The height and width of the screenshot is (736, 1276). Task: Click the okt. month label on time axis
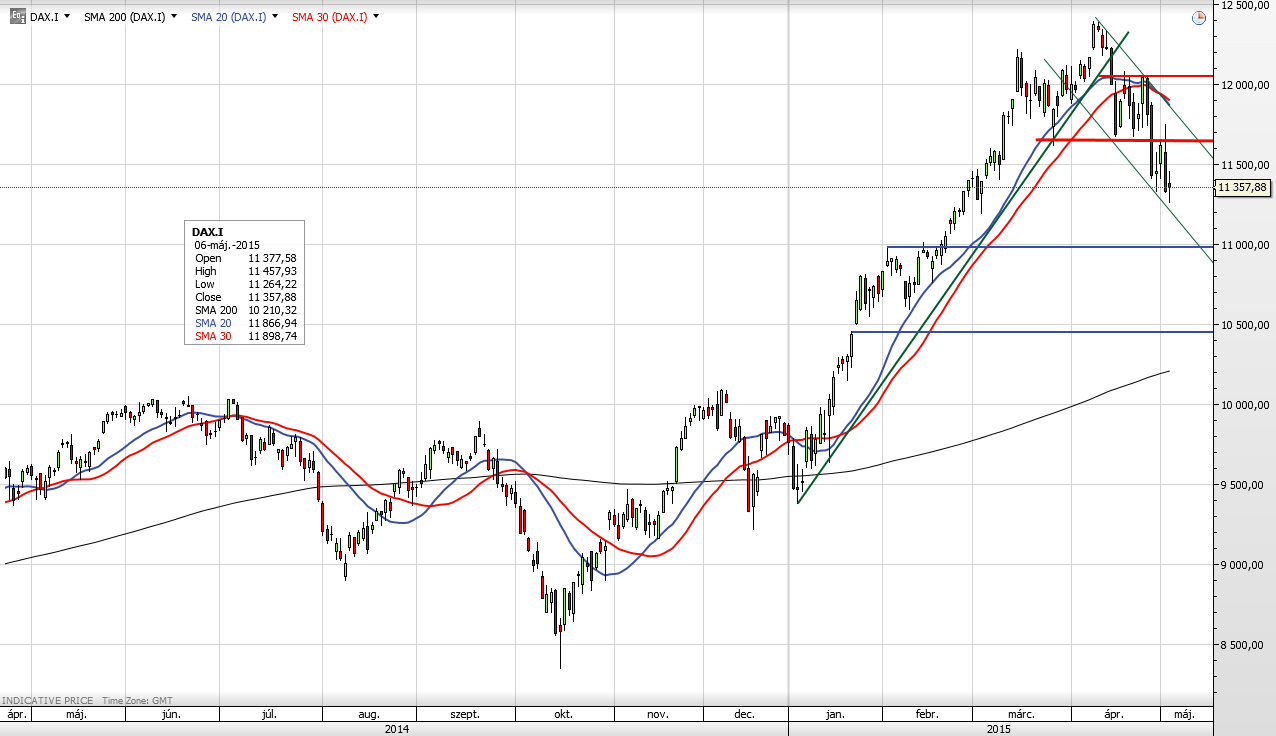(x=563, y=715)
